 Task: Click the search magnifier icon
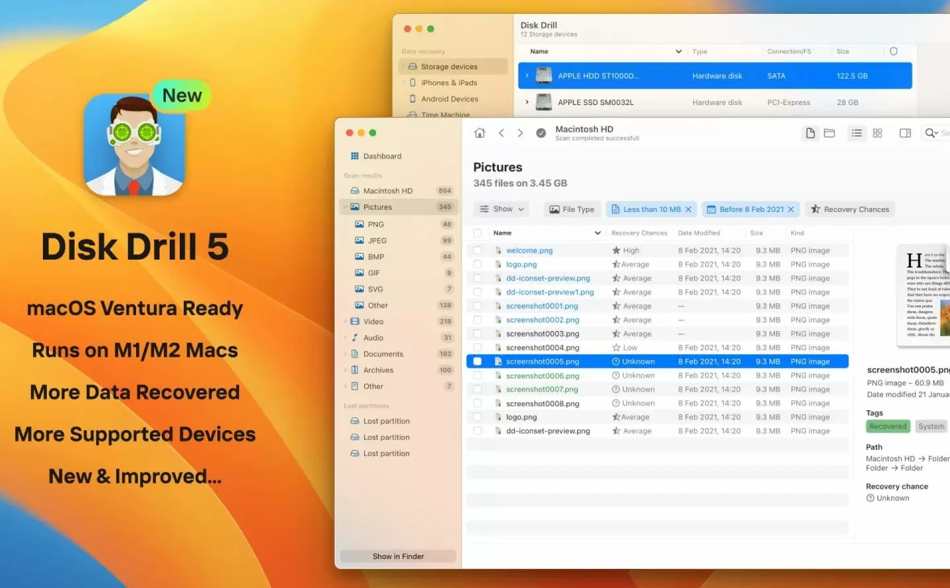[x=930, y=133]
